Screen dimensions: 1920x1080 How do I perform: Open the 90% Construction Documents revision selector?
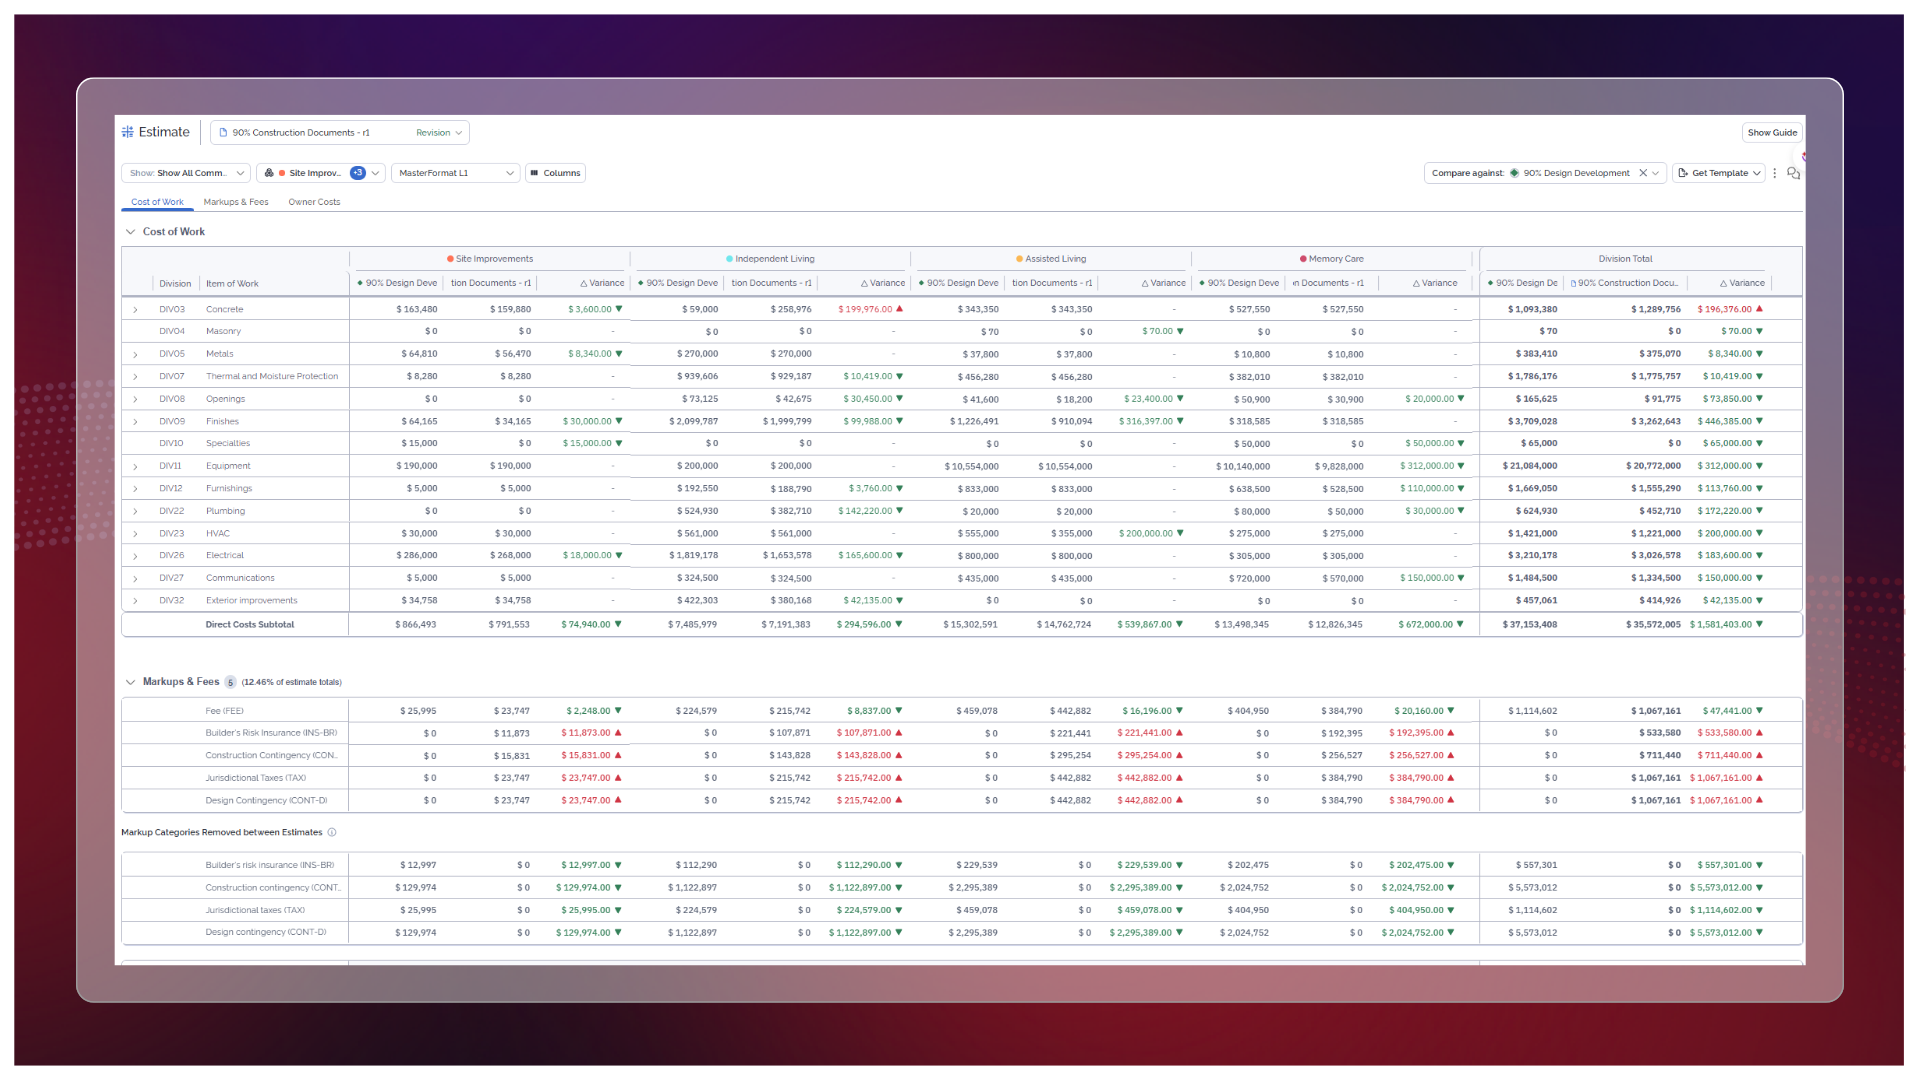point(340,132)
